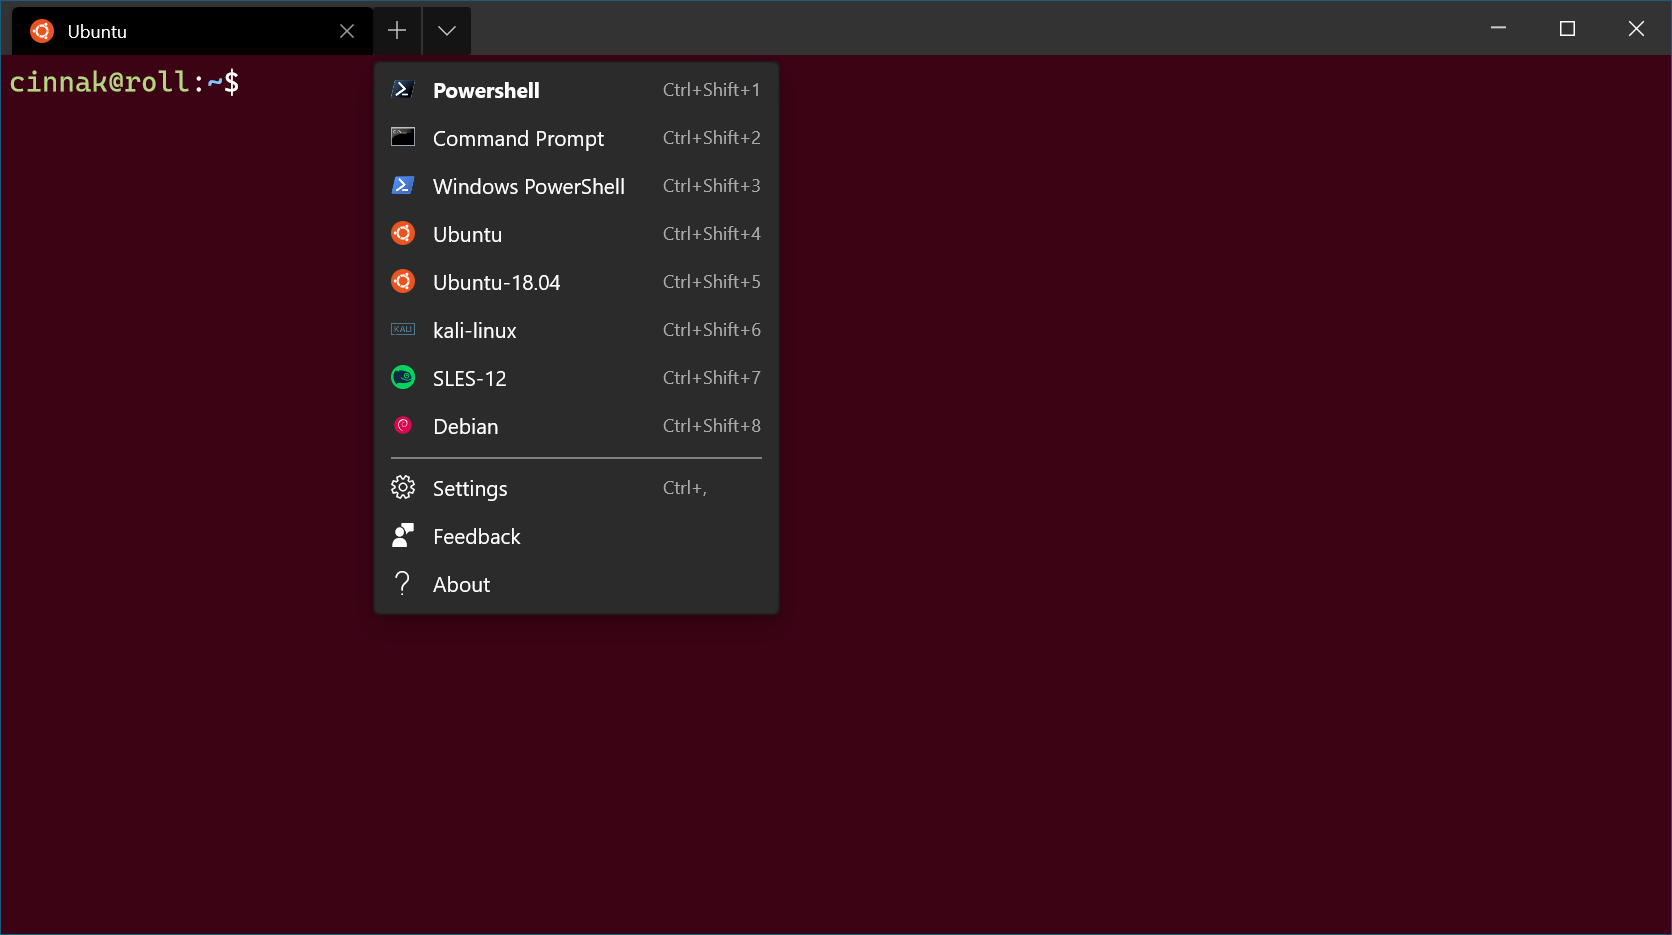The width and height of the screenshot is (1672, 935).
Task: Open Feedback menu entry
Action: point(576,536)
